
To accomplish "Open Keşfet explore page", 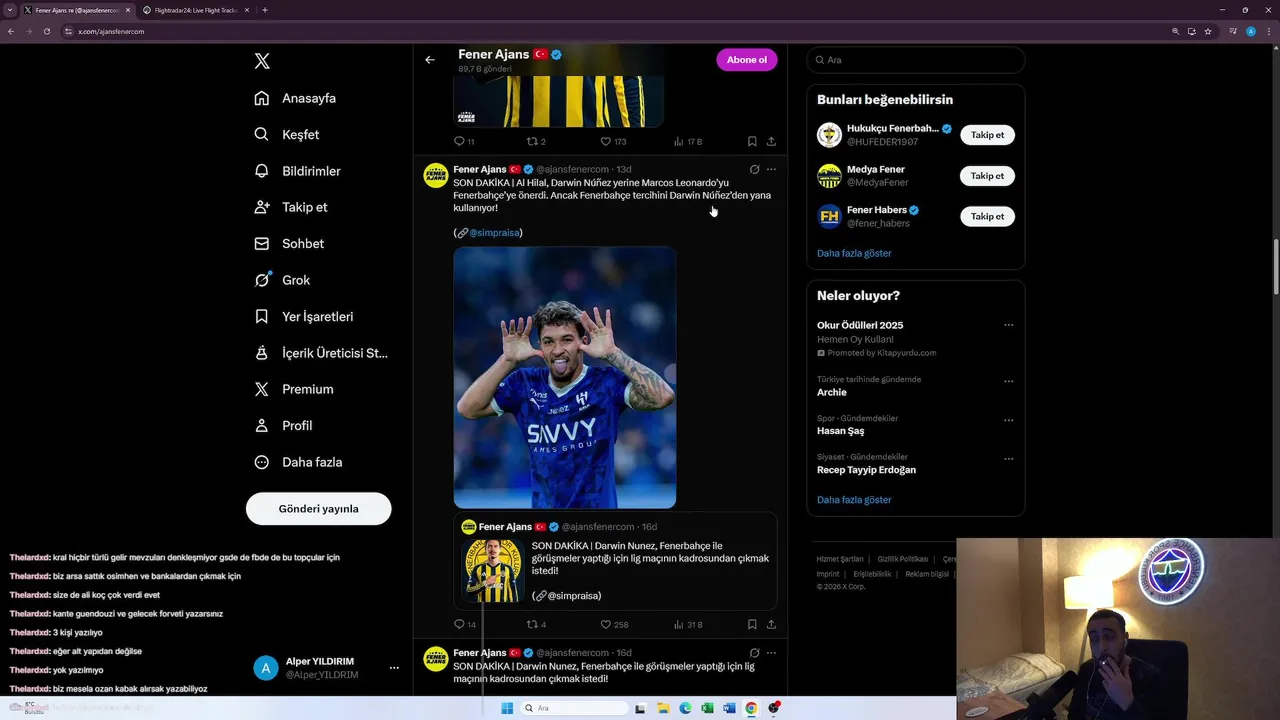I will coord(287,134).
